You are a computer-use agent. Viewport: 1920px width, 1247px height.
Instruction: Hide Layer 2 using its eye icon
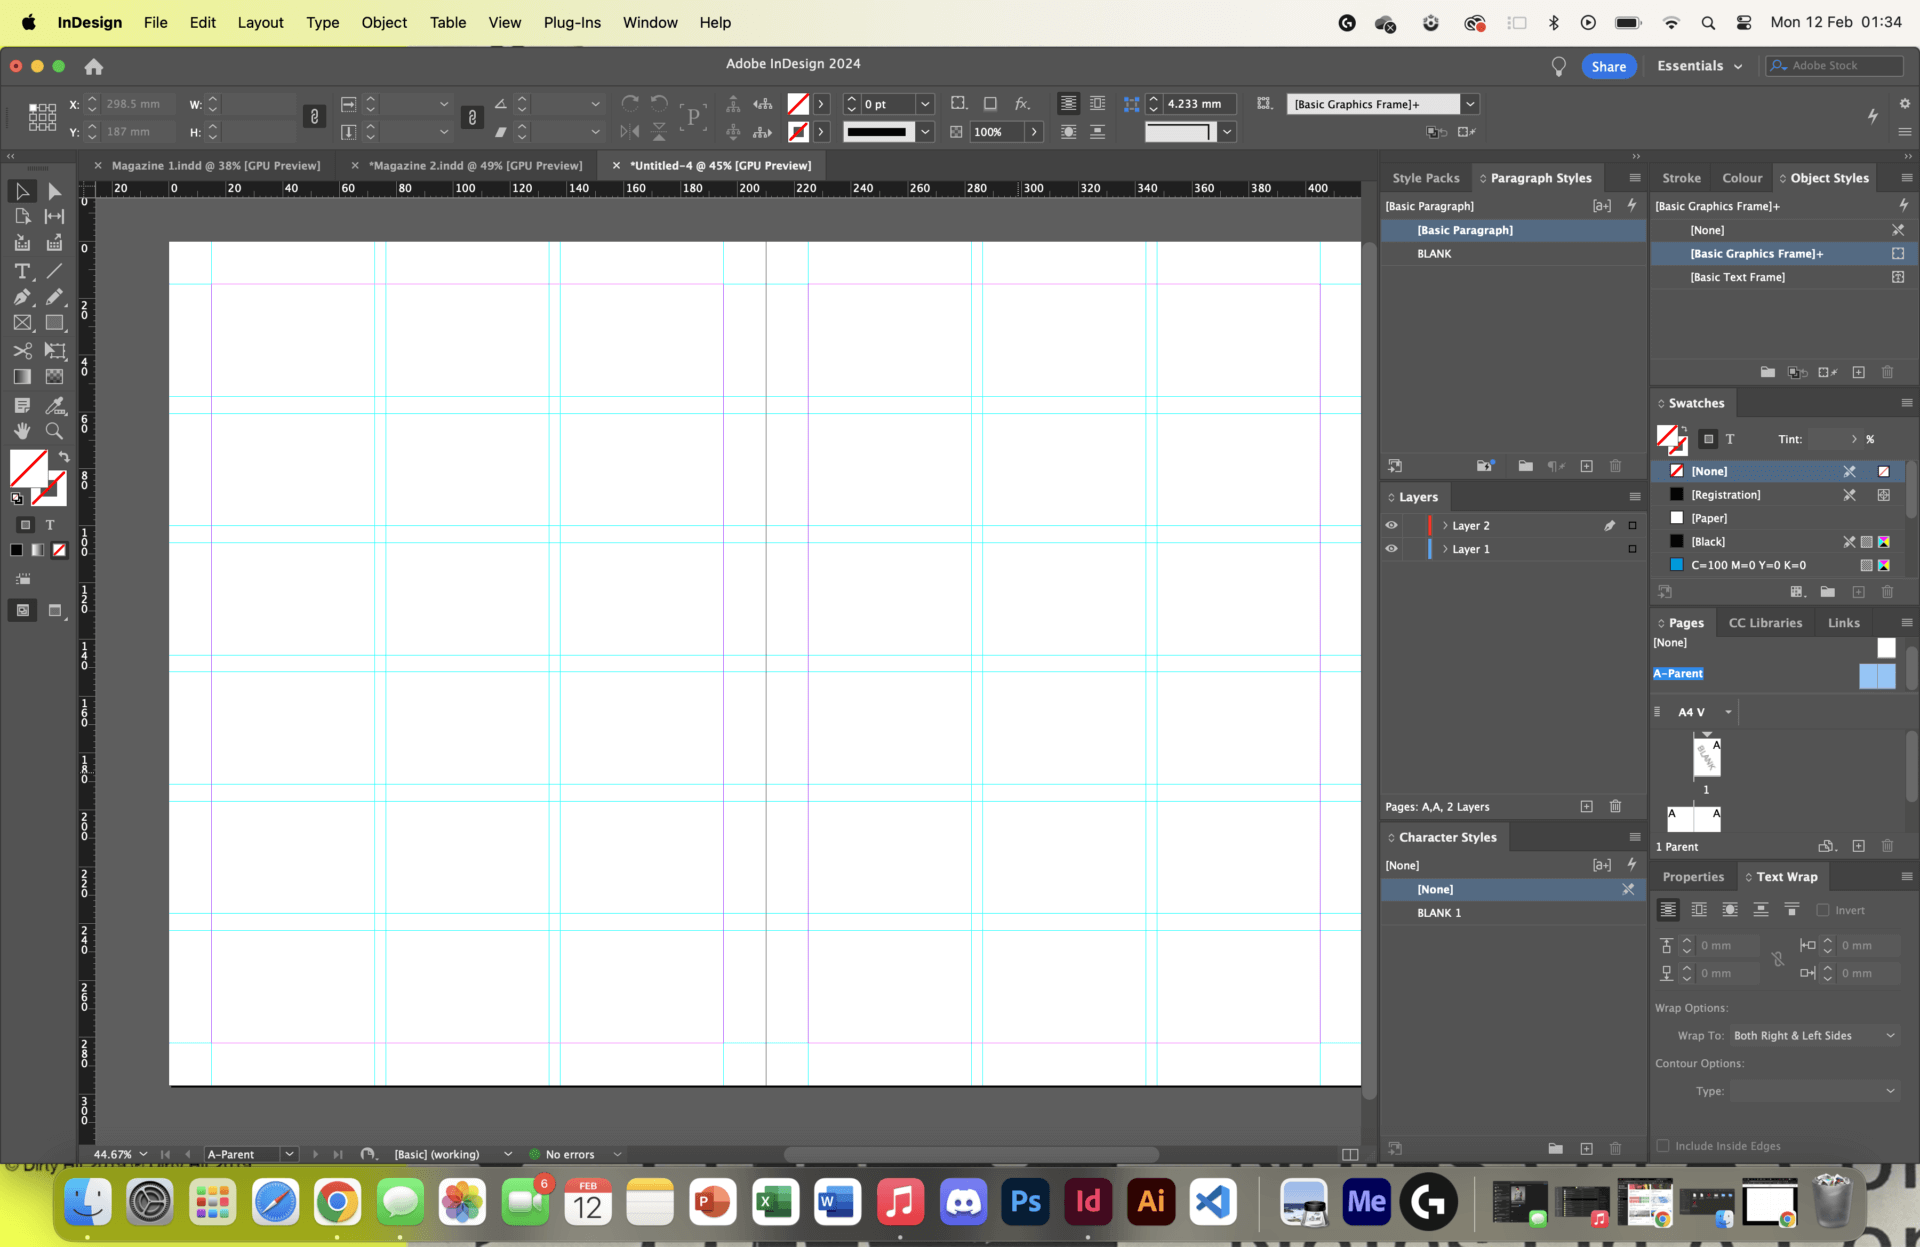[x=1391, y=525]
